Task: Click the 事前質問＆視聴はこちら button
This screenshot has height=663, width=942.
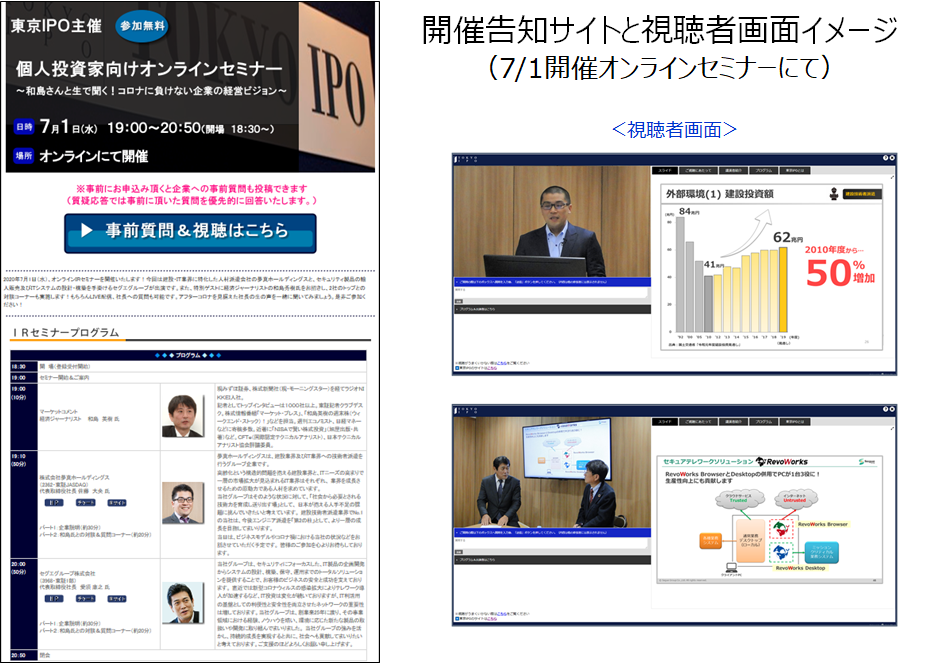Action: click(x=190, y=232)
